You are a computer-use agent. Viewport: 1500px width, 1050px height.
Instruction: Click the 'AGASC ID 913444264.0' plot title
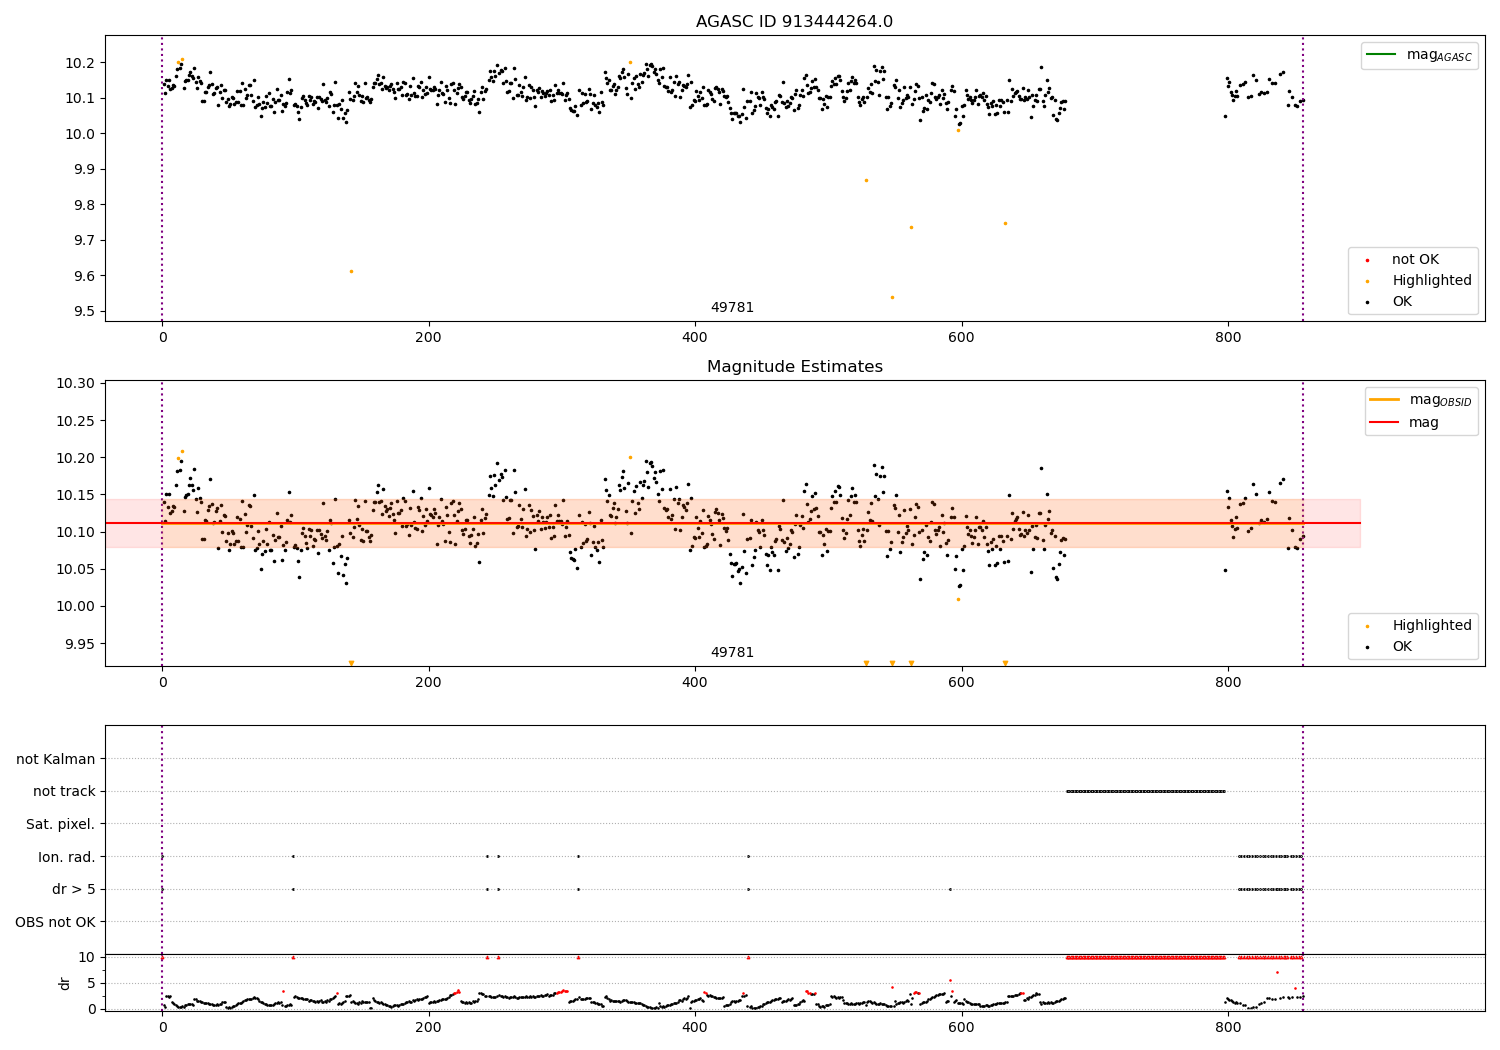click(794, 22)
